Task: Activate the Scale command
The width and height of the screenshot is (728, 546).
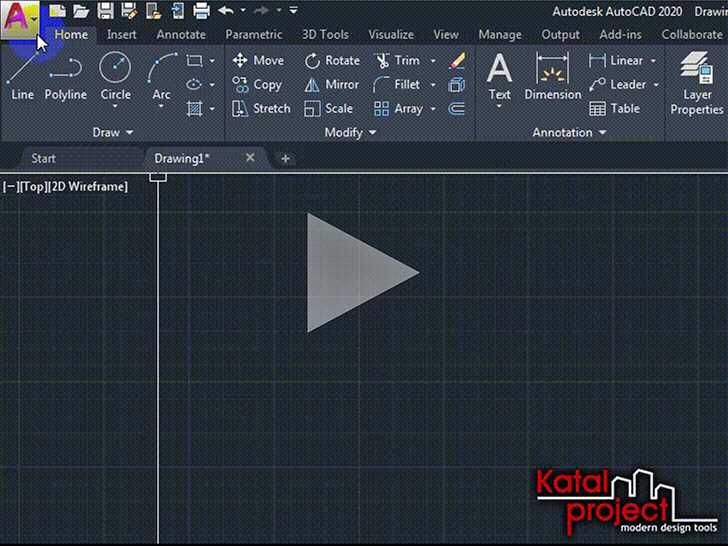Action: coord(328,109)
